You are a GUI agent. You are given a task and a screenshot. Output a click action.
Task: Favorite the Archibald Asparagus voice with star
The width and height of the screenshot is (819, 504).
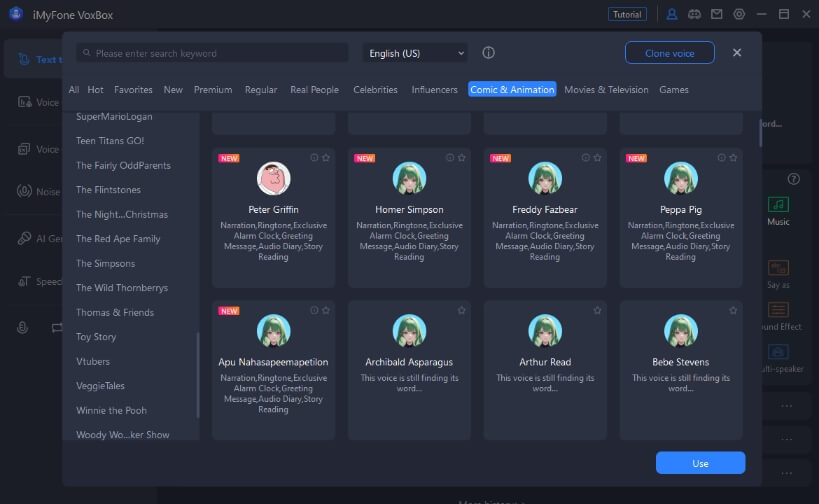coord(462,310)
